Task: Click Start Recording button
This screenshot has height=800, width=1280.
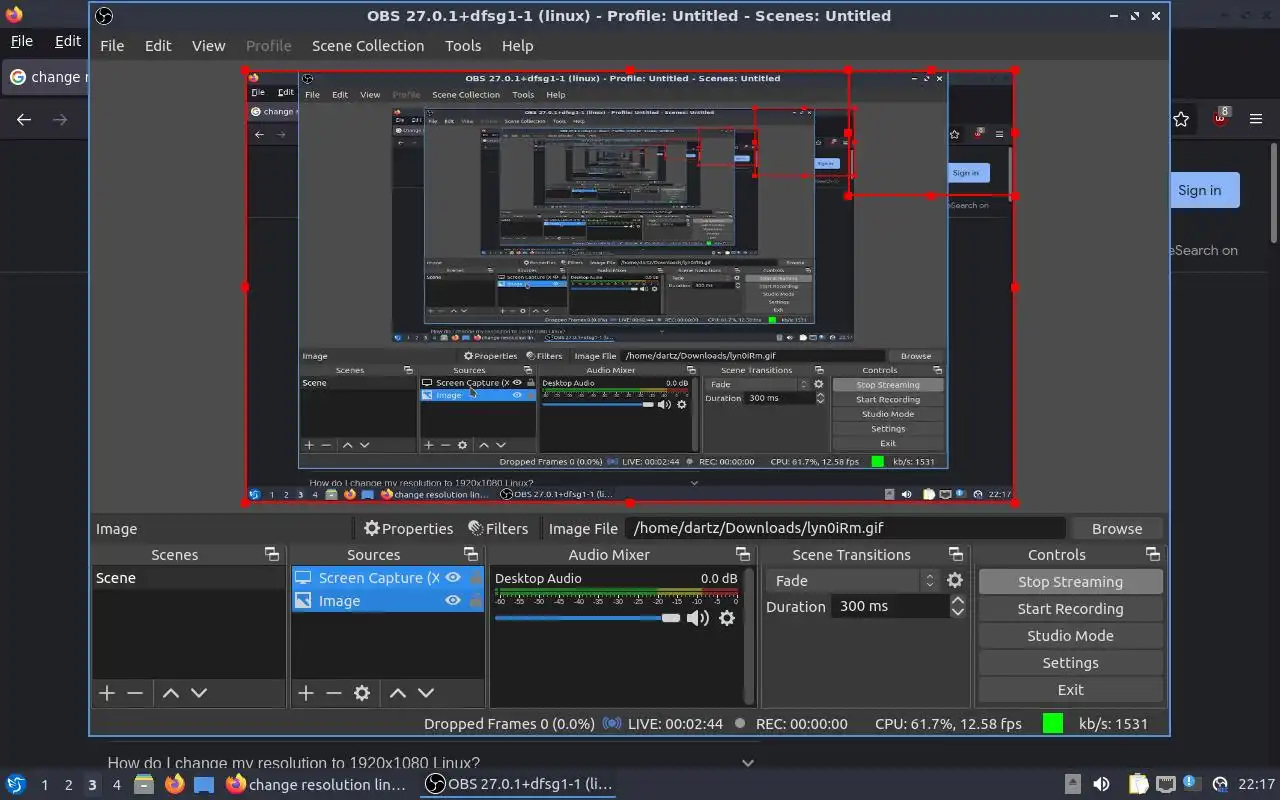Action: pyautogui.click(x=1070, y=608)
